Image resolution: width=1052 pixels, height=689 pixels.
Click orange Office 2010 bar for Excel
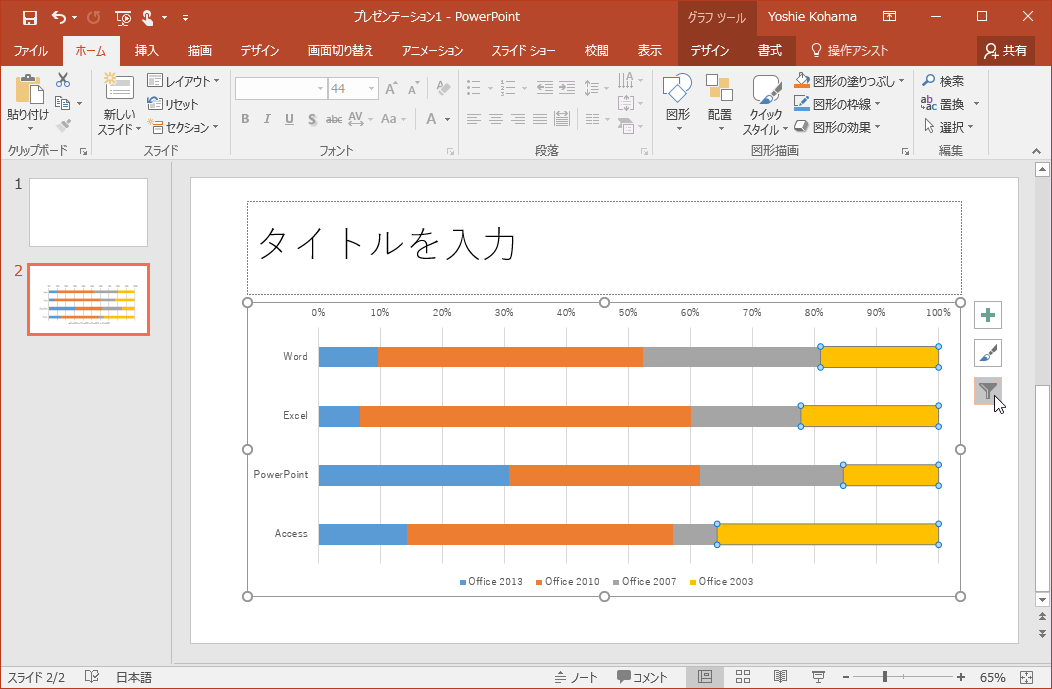point(525,416)
